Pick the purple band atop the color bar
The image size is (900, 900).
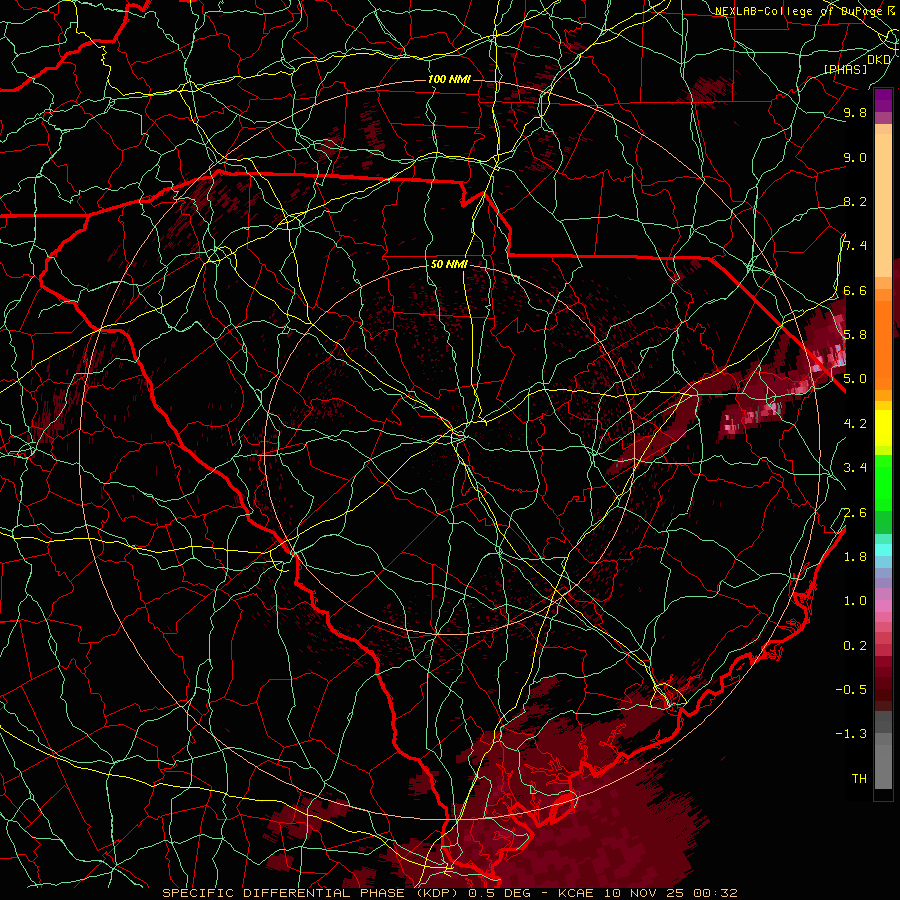point(883,100)
